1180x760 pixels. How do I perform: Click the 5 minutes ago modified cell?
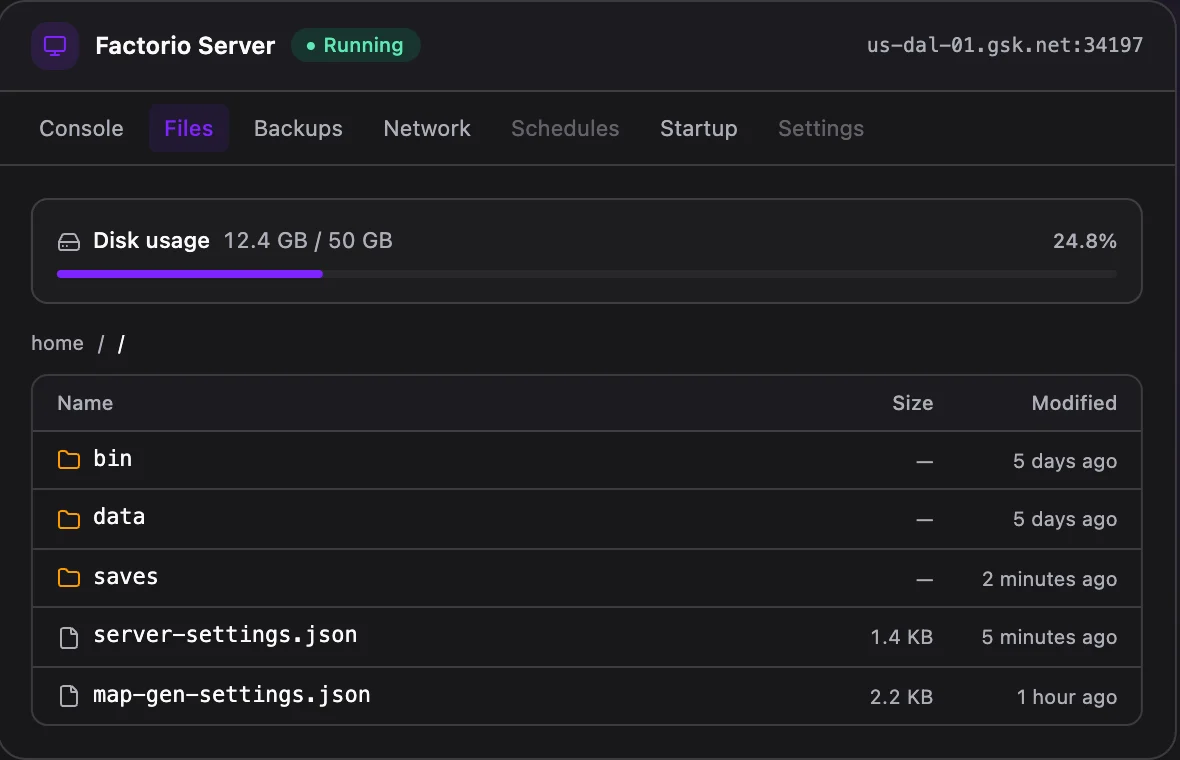1049,637
